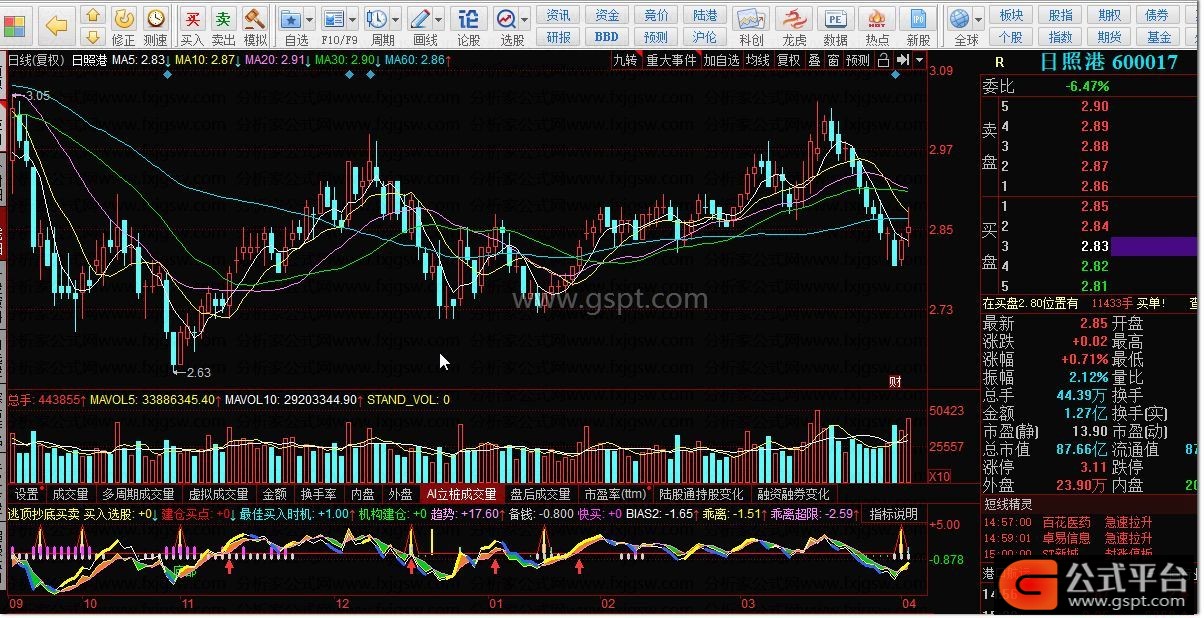Toggle 重大事件 major events display
The height and width of the screenshot is (618, 1204).
point(670,60)
